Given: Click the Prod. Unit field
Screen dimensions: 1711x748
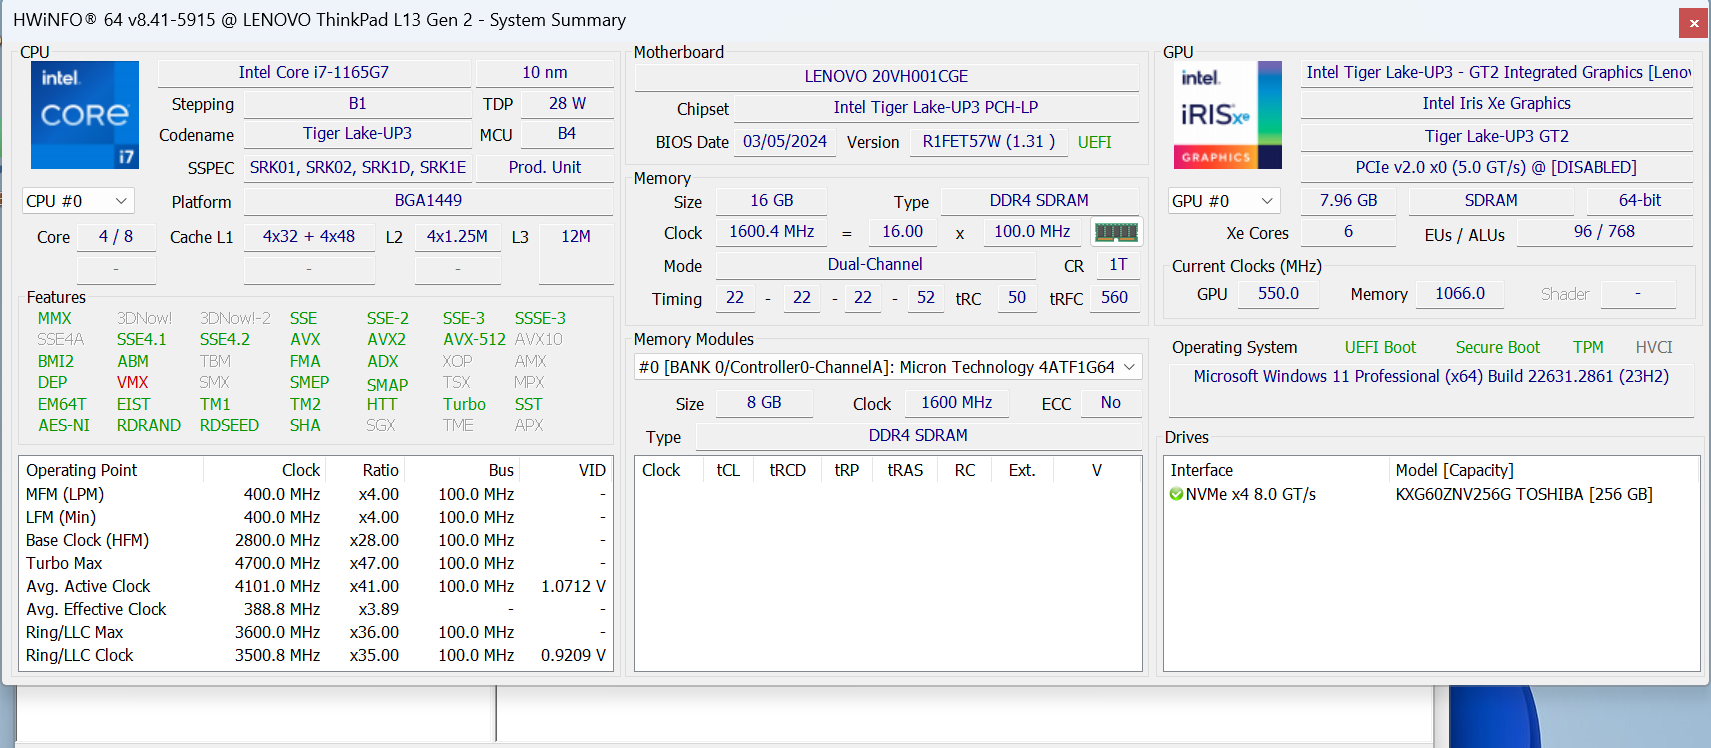Looking at the screenshot, I should pos(545,167).
